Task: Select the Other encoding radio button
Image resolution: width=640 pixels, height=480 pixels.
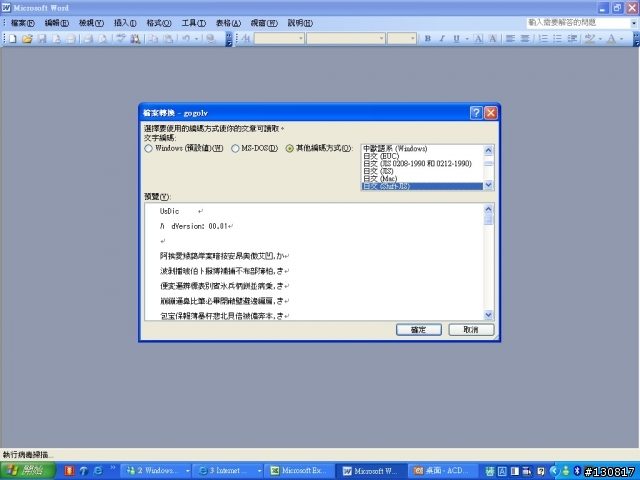Action: point(289,149)
